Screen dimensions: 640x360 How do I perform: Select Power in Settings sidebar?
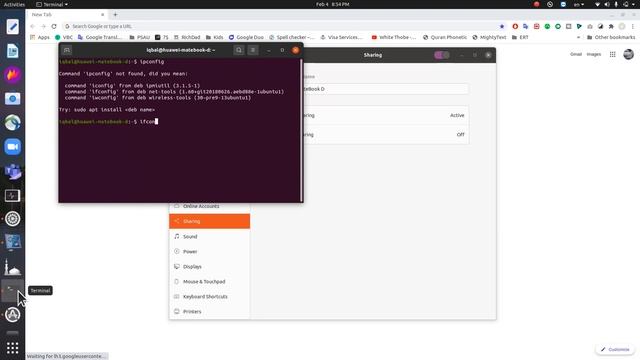coord(209,251)
